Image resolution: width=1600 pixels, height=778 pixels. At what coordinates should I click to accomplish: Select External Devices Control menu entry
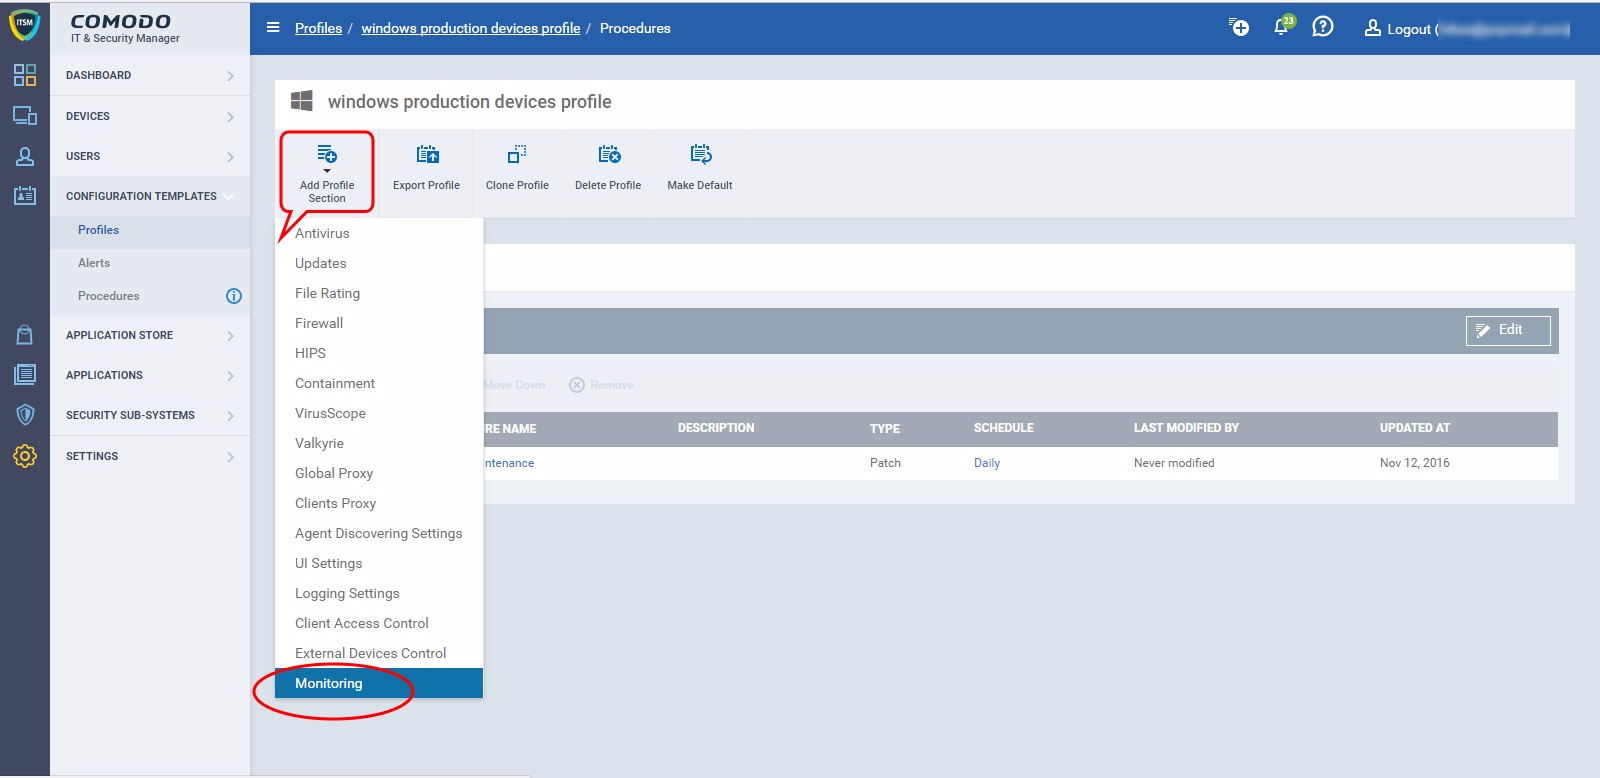pos(379,653)
